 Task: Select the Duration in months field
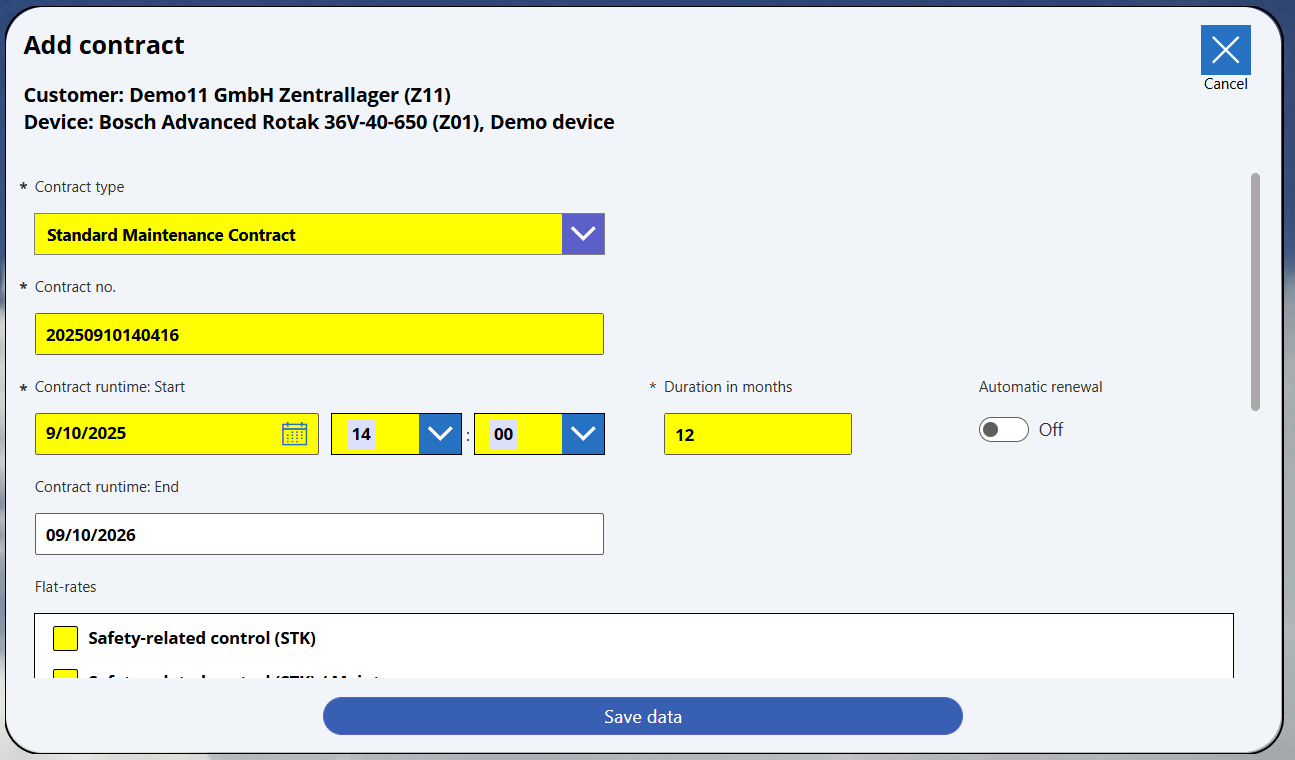click(x=757, y=434)
